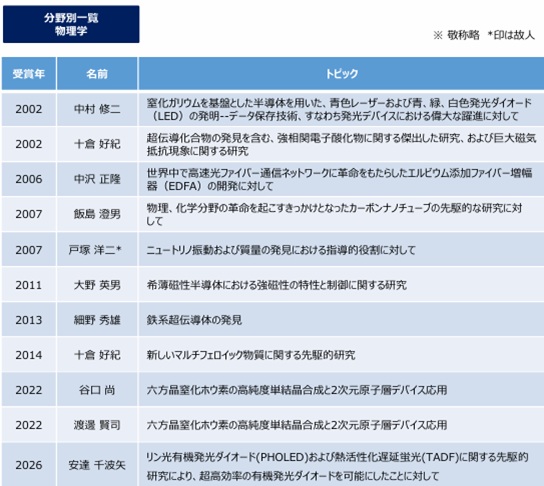Select the name 中村 修二

coord(97,109)
